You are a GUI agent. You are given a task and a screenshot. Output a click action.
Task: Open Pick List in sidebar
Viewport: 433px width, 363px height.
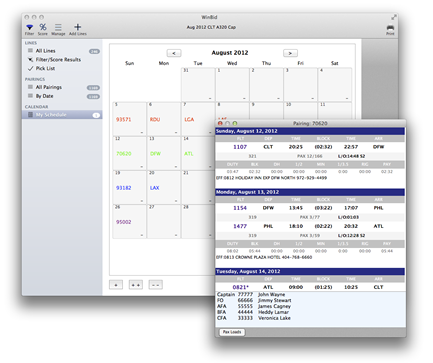45,68
